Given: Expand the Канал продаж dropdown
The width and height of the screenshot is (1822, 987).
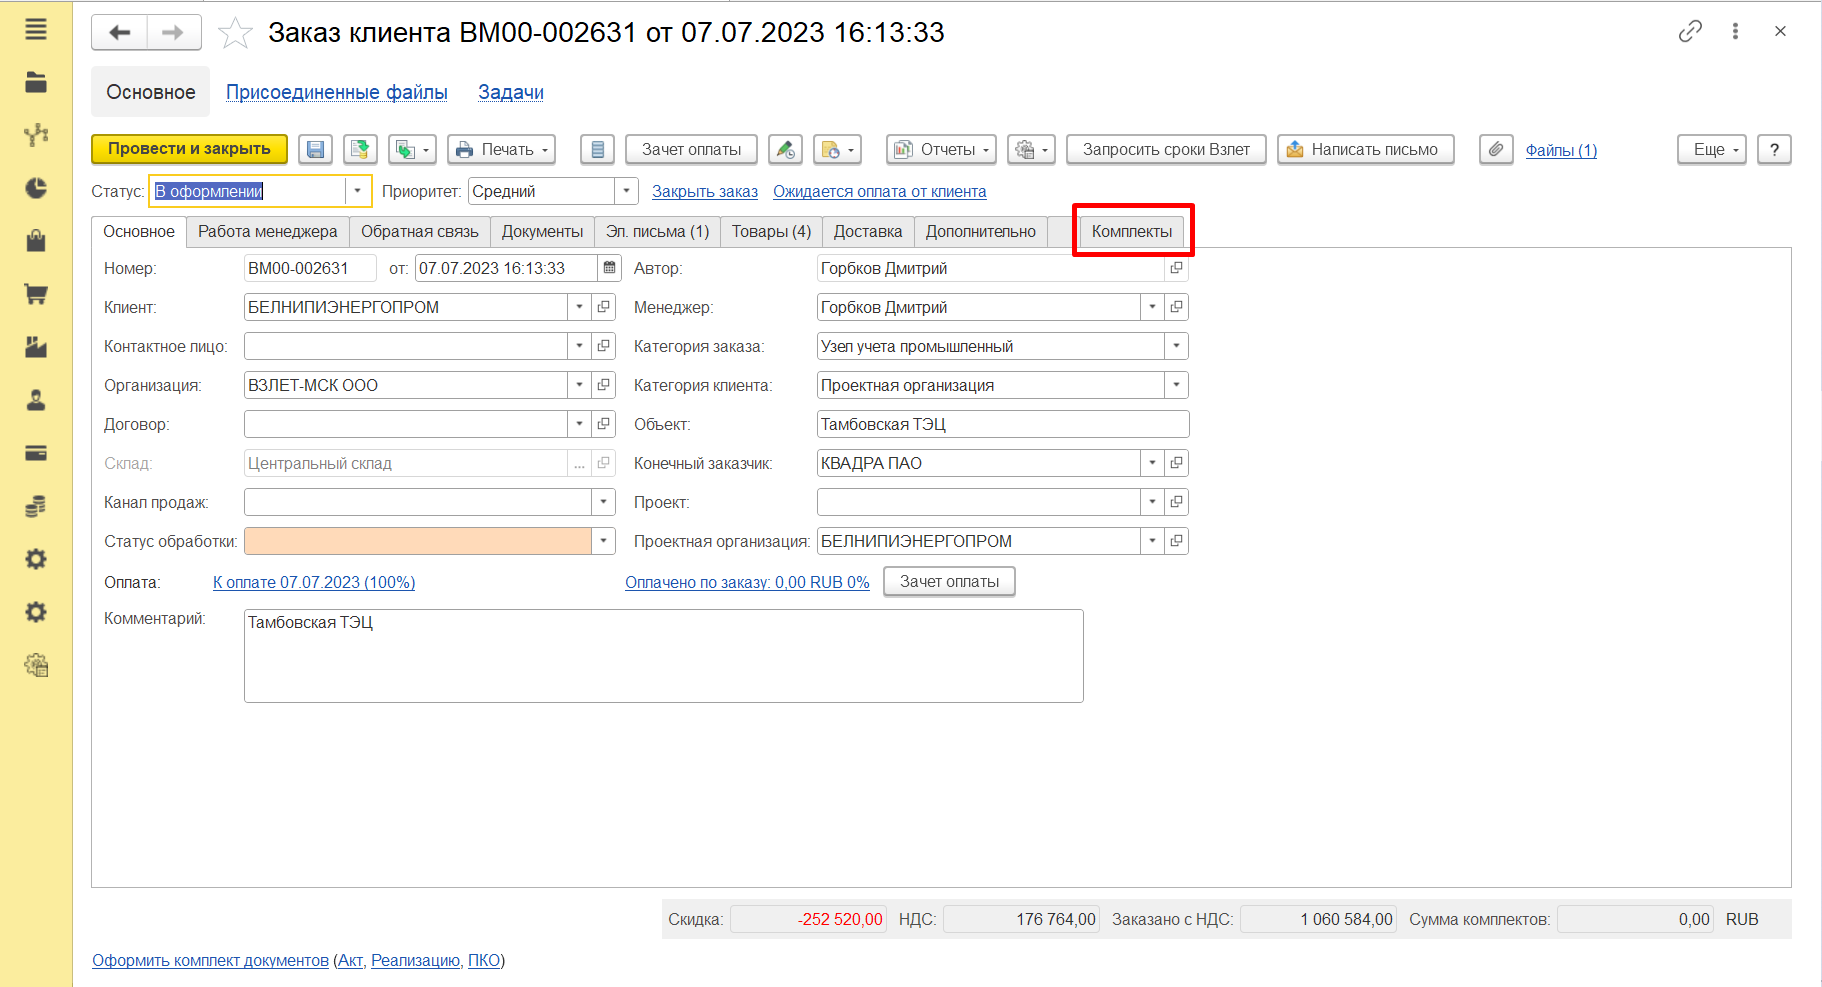Looking at the screenshot, I should 603,502.
